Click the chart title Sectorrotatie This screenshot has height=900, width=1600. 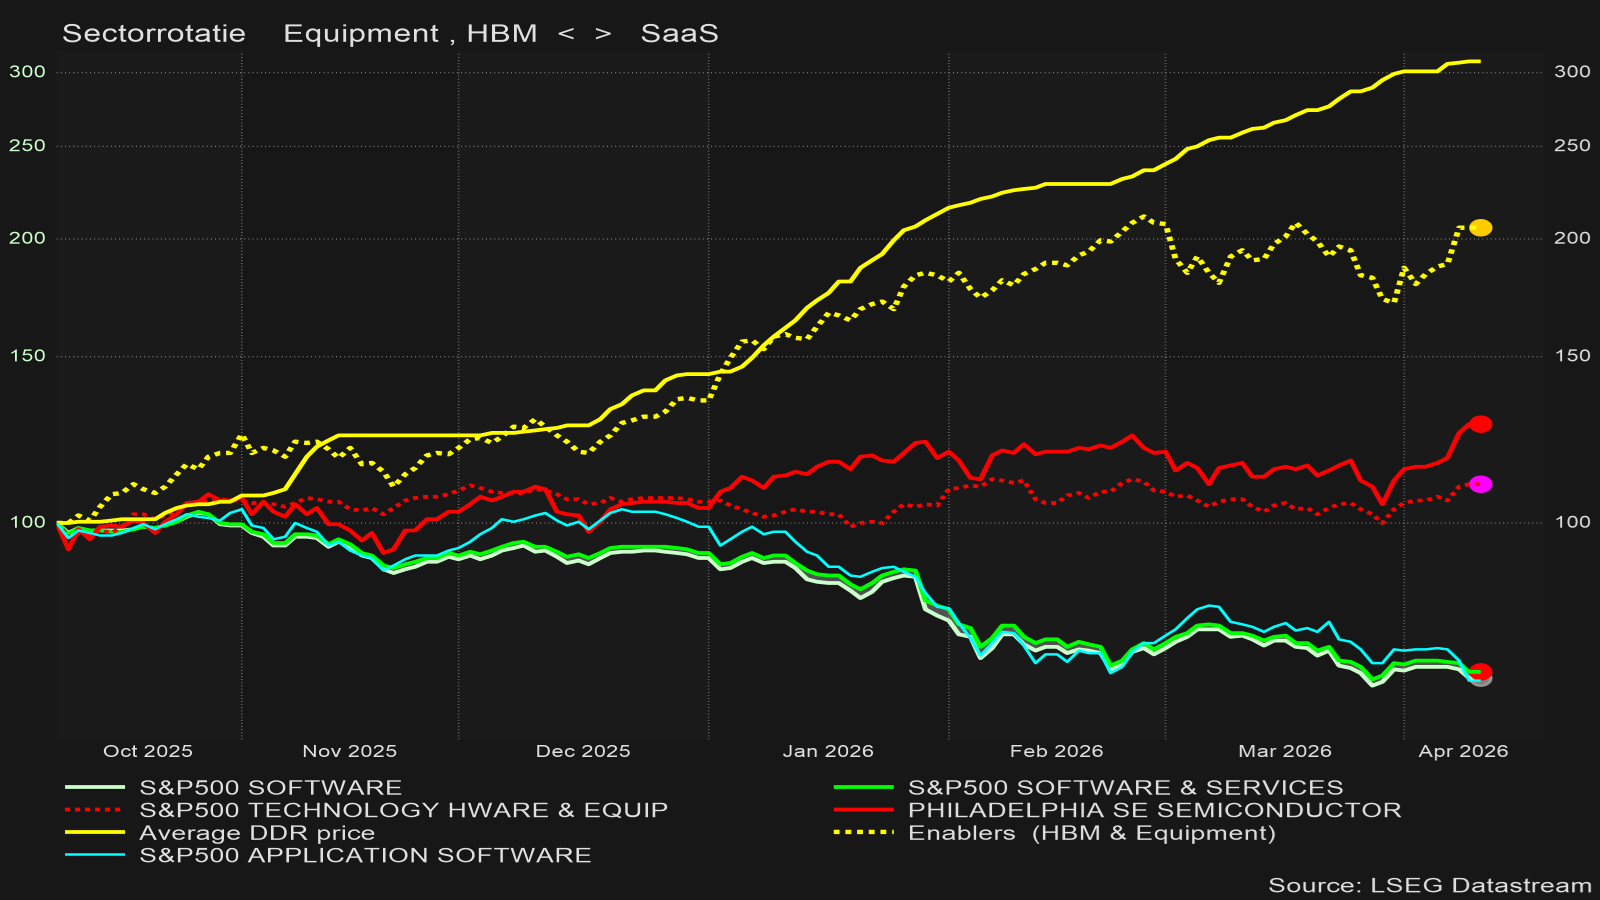[x=154, y=34]
